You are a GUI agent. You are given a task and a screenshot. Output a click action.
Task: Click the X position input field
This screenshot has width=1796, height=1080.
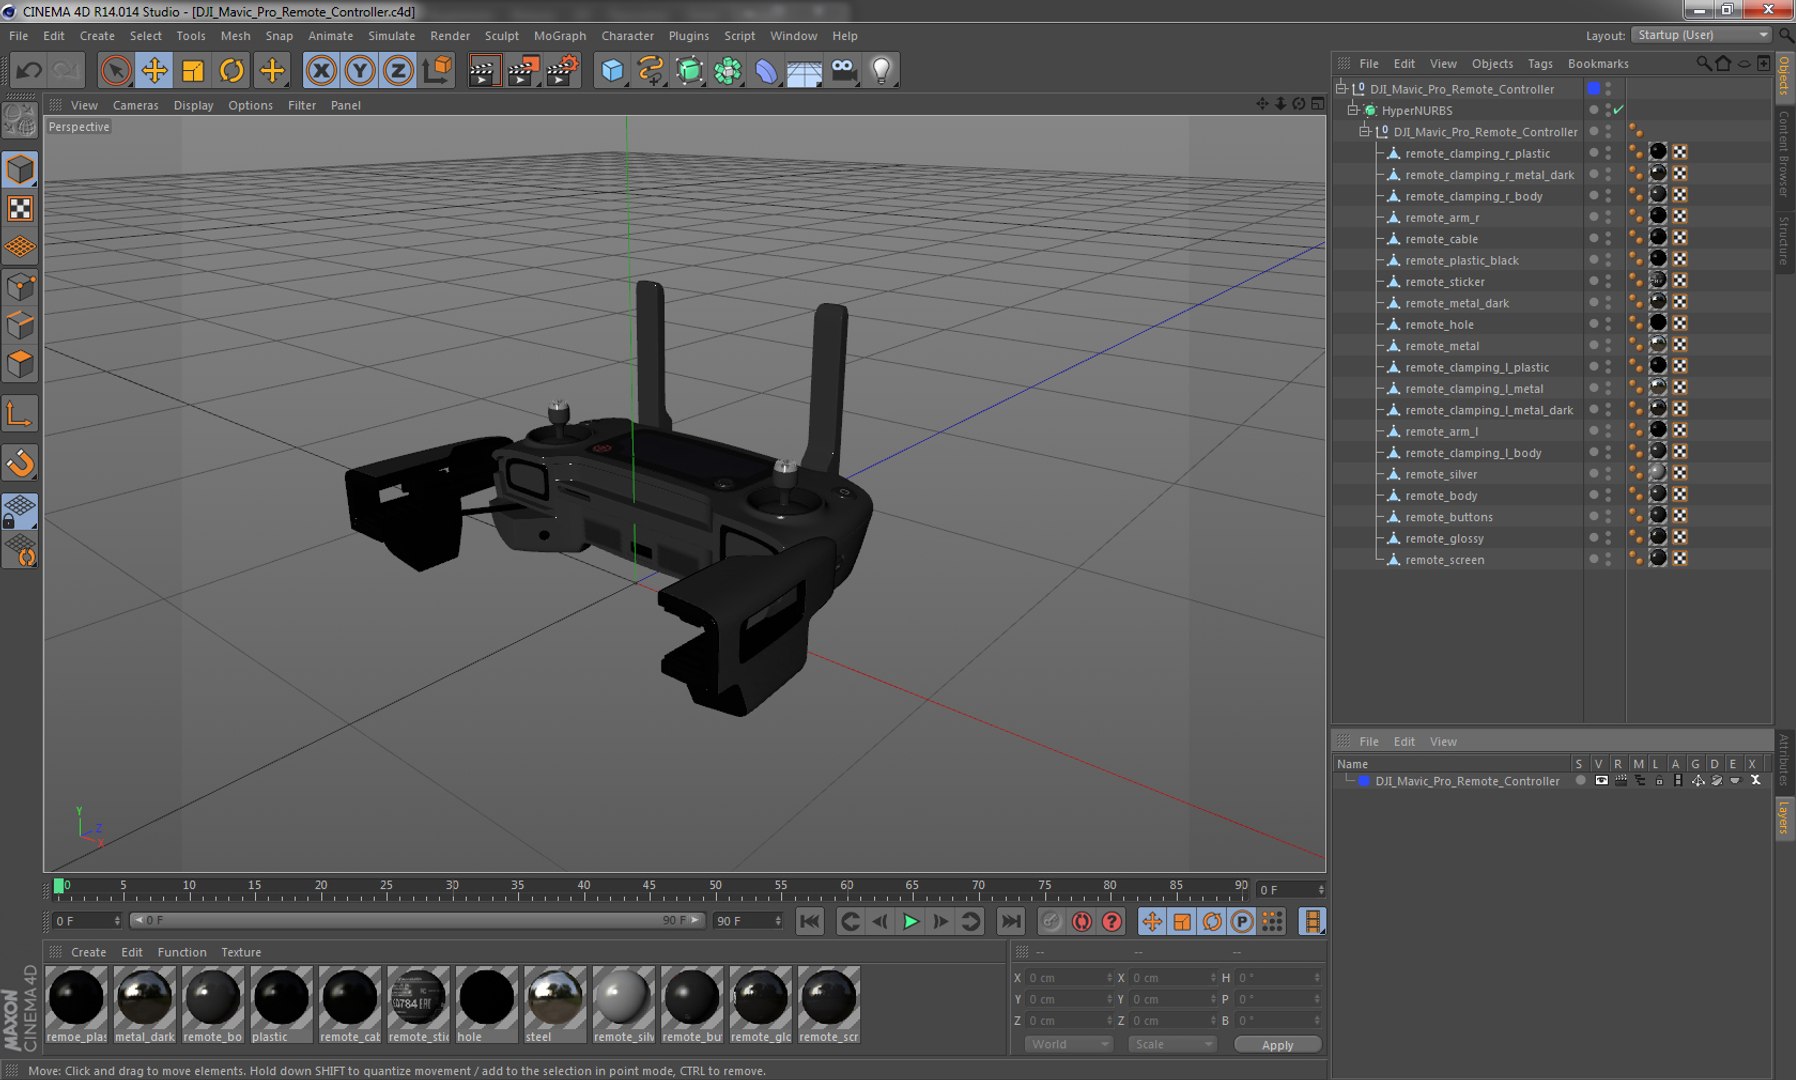1068,977
